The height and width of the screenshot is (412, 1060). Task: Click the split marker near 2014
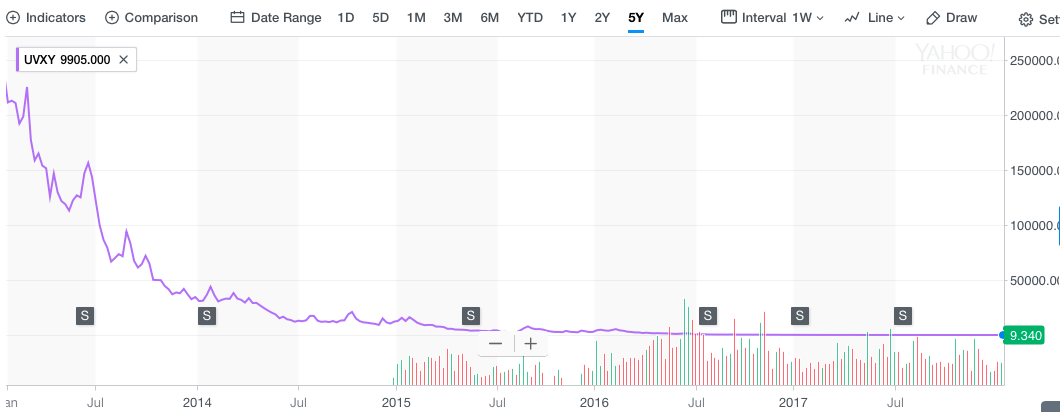click(206, 316)
